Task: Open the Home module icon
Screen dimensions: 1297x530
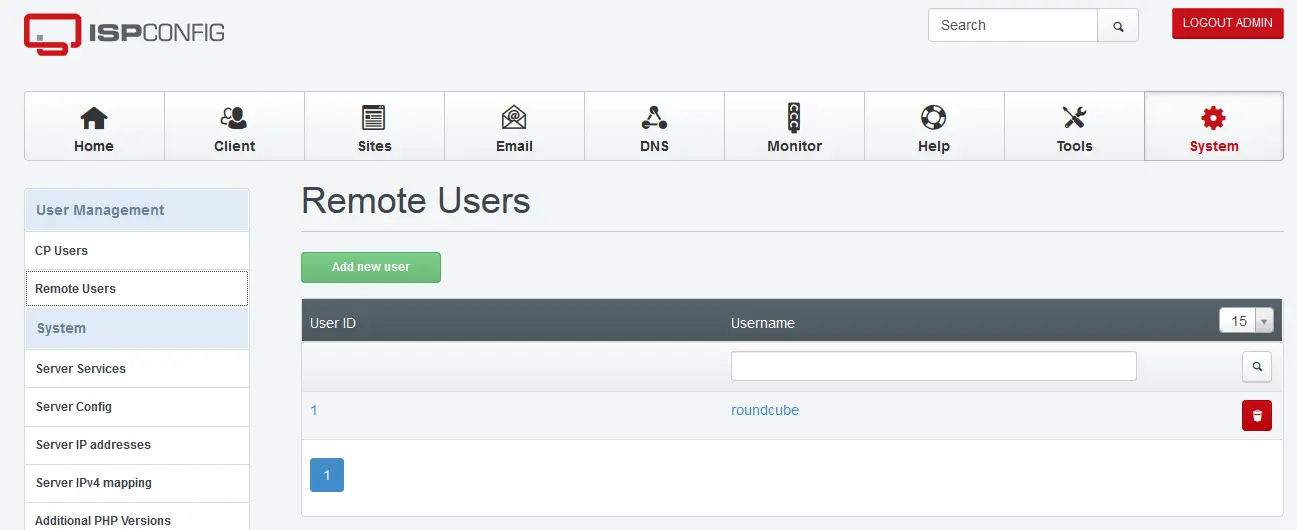Action: (x=94, y=118)
